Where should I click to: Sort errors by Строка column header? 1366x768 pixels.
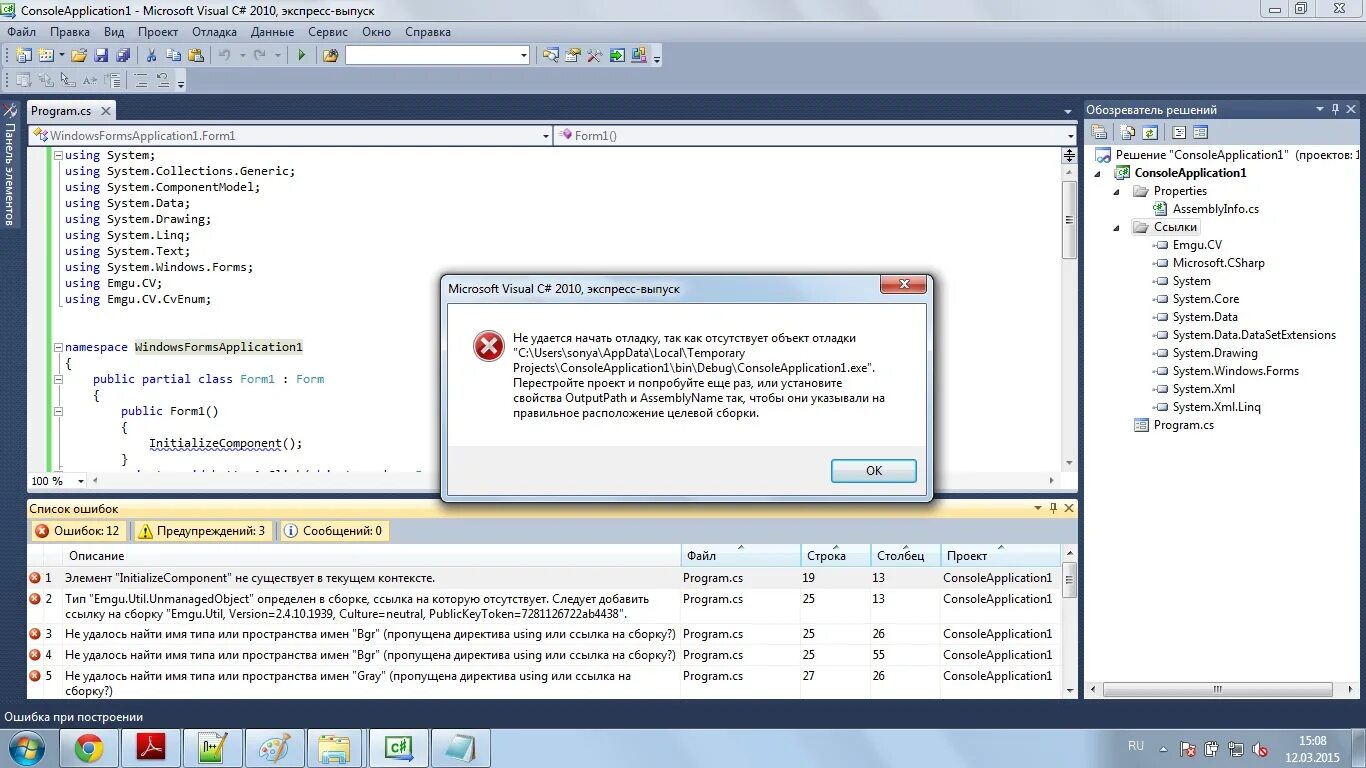click(836, 555)
